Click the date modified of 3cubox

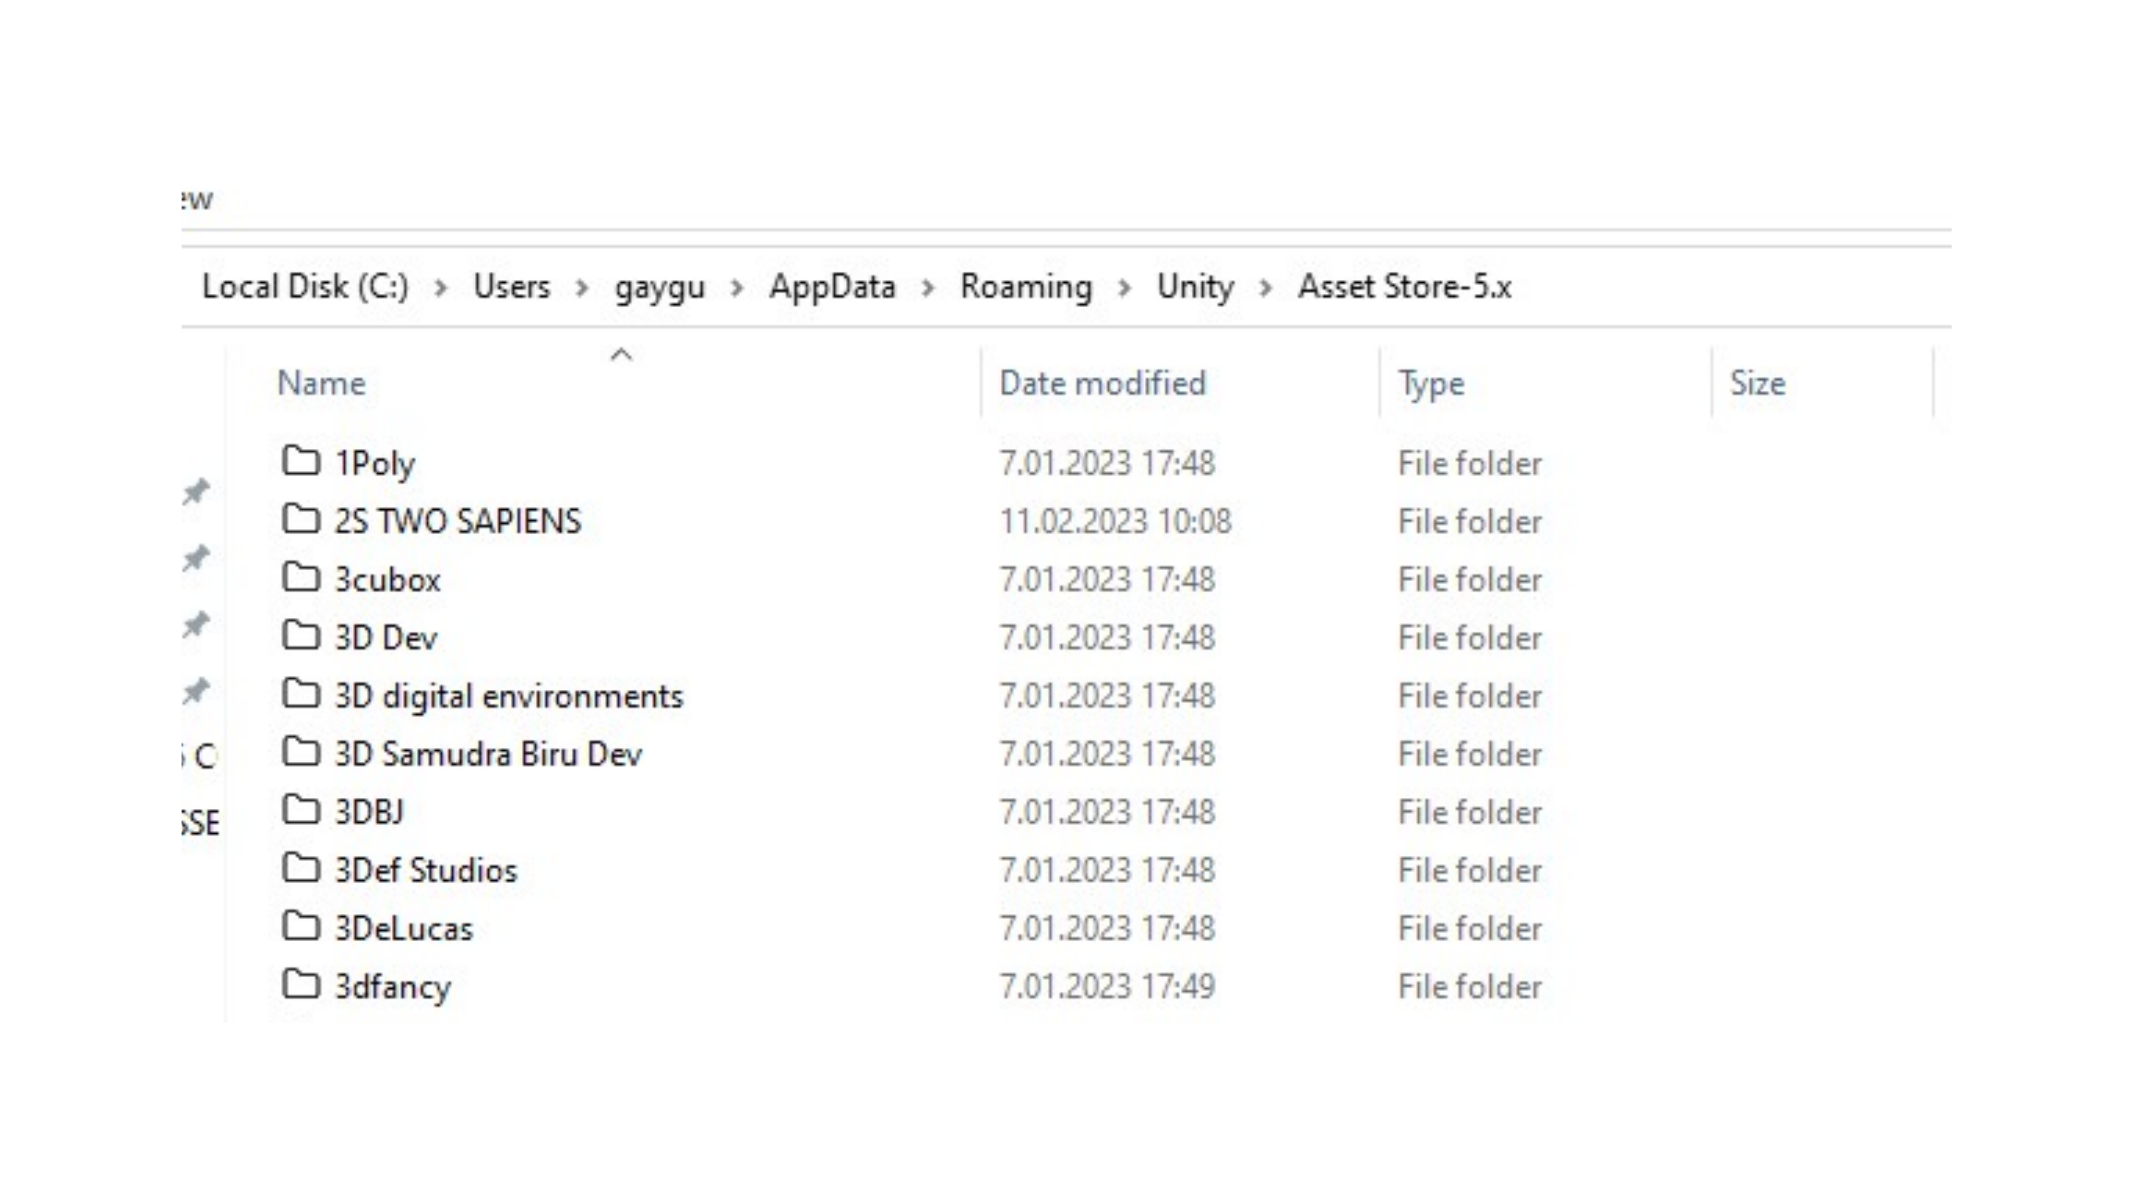pyautogui.click(x=1107, y=580)
